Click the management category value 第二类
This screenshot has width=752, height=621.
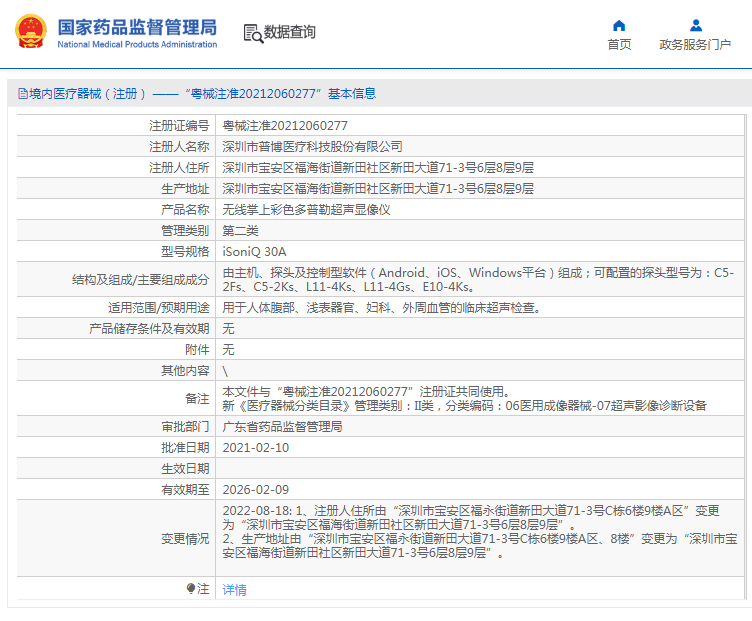pyautogui.click(x=240, y=230)
